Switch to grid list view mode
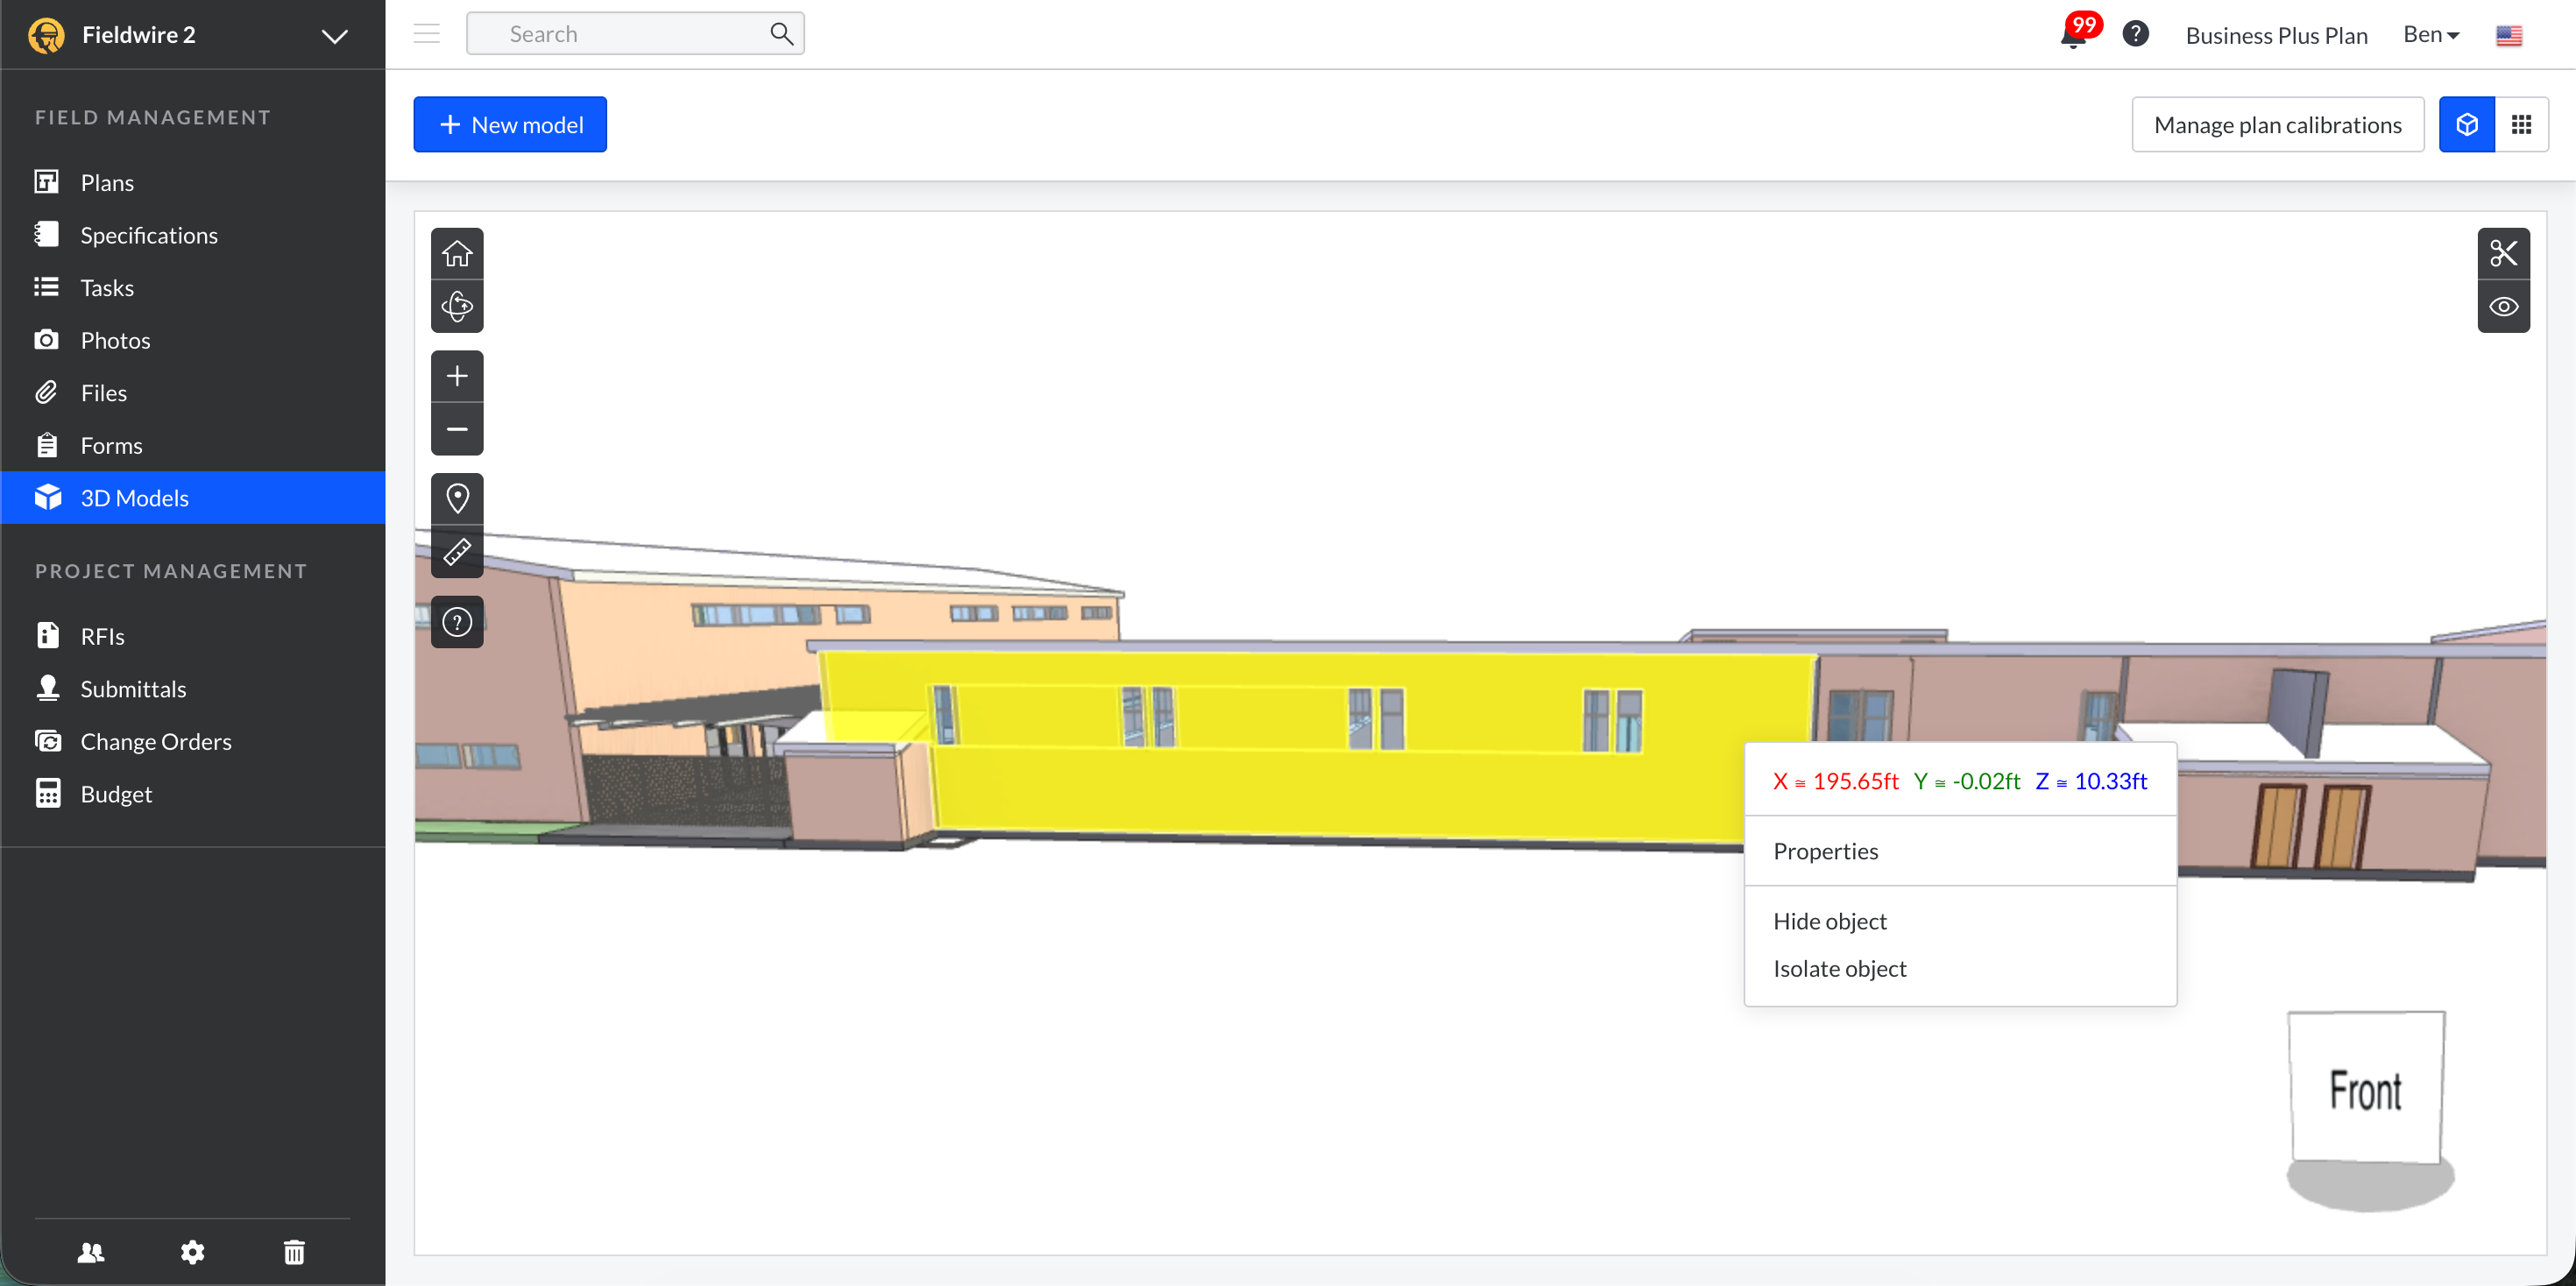Viewport: 2576px width, 1286px height. click(2521, 125)
